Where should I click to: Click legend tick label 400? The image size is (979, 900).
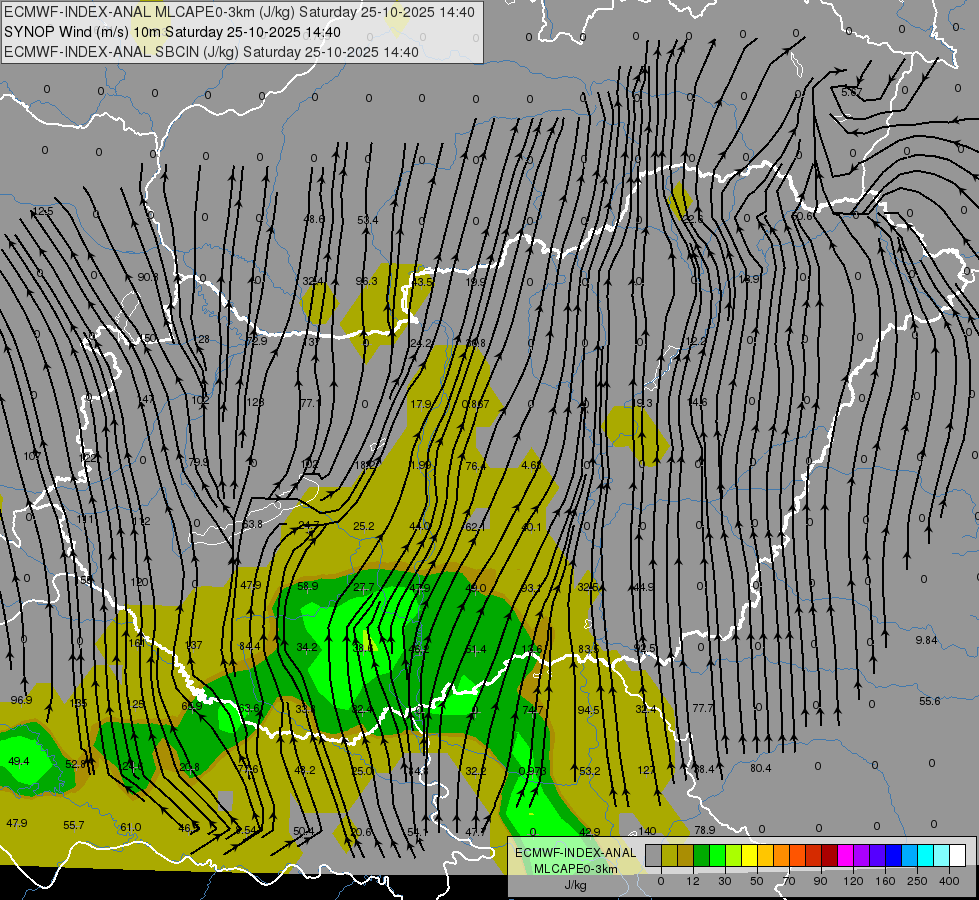(x=949, y=881)
